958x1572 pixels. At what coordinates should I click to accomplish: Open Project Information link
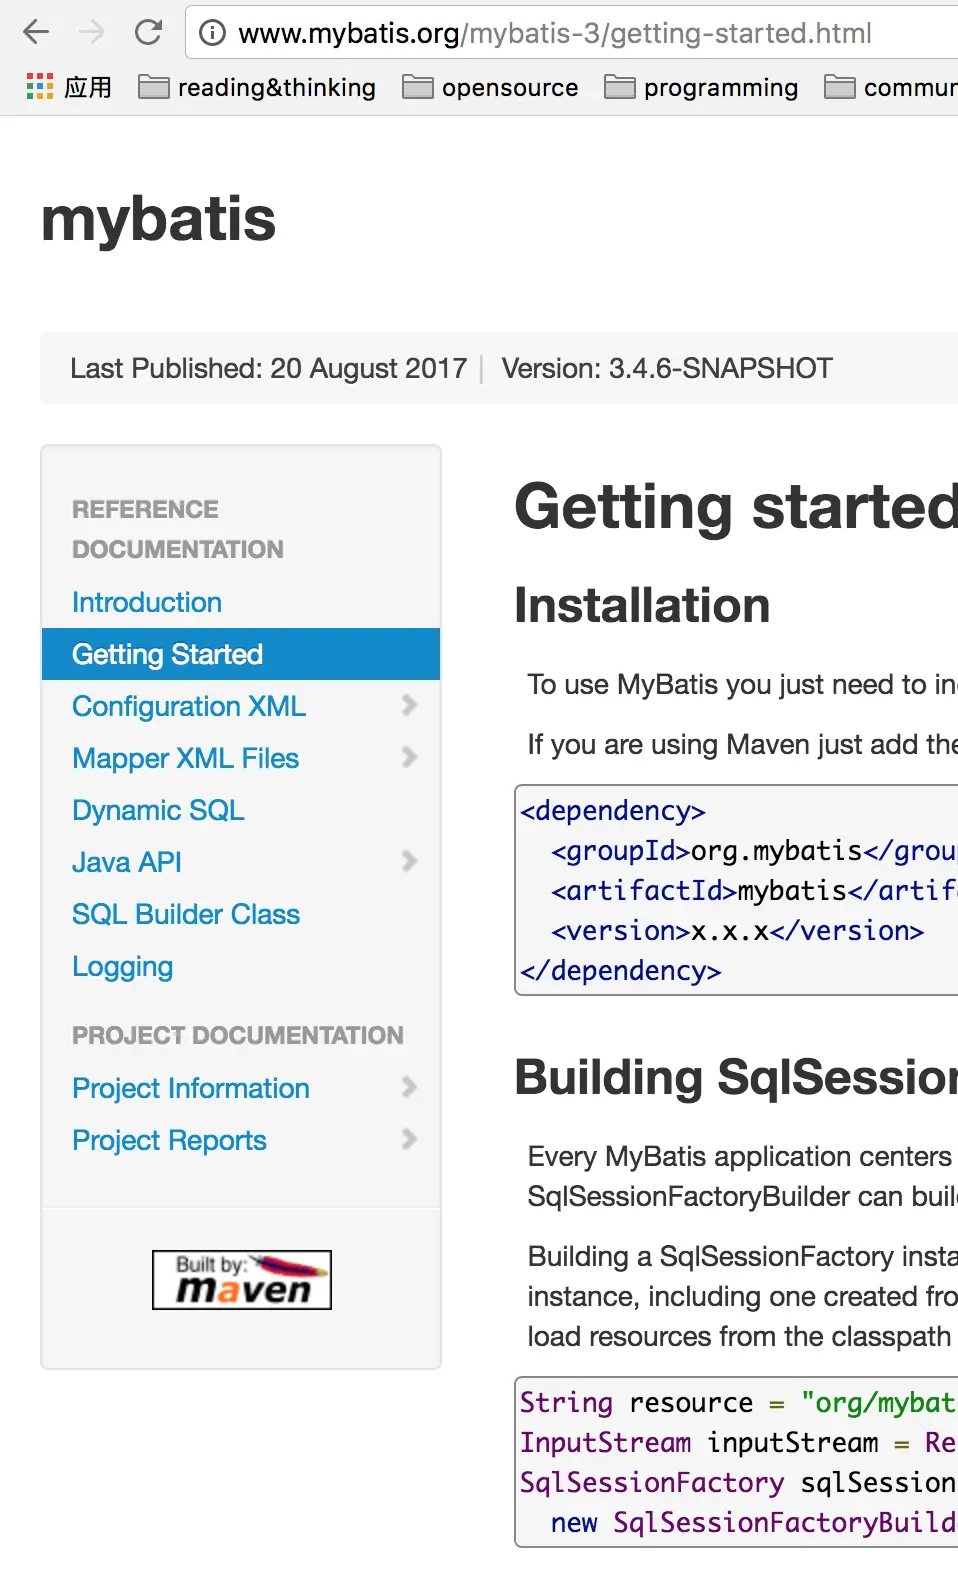click(x=191, y=1088)
